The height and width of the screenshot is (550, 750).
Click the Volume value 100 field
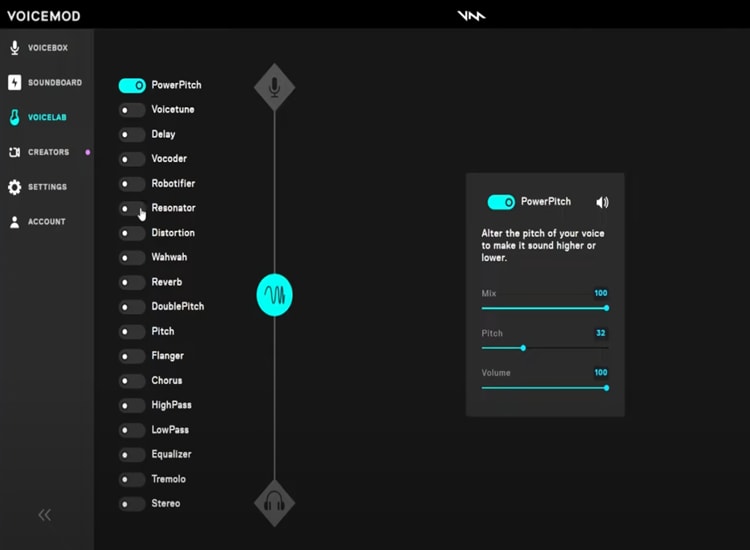coord(601,373)
